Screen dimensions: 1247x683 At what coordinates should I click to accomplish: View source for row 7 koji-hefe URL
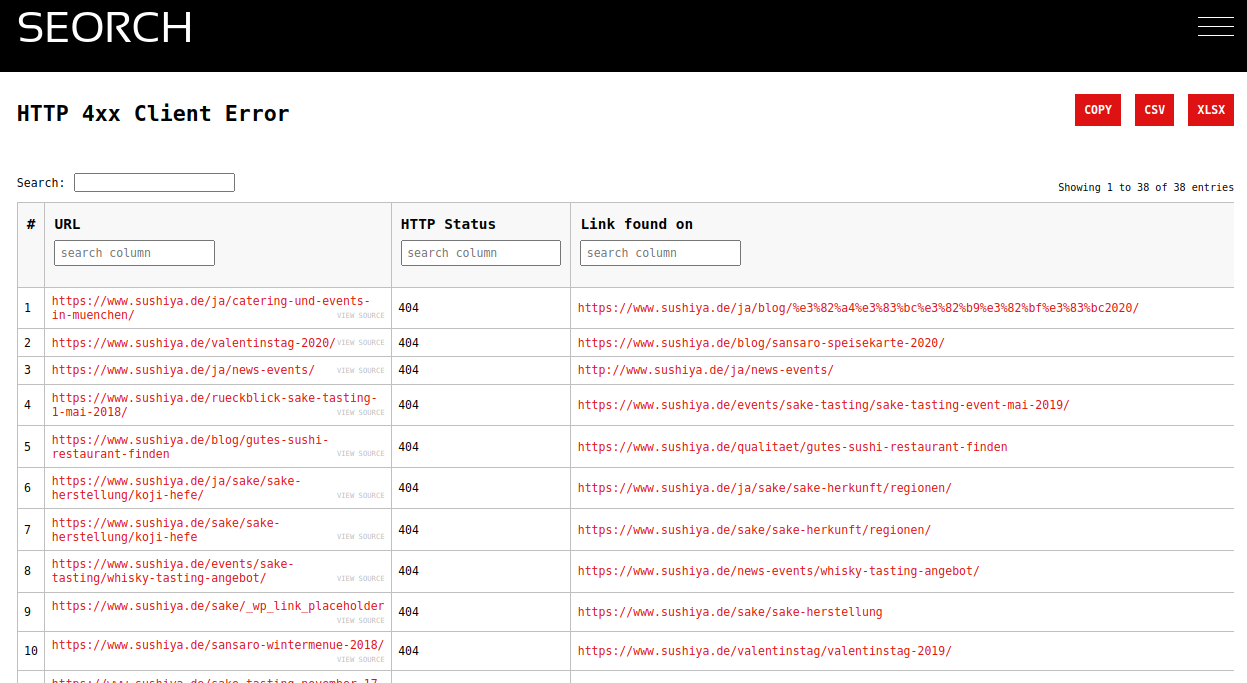(360, 537)
